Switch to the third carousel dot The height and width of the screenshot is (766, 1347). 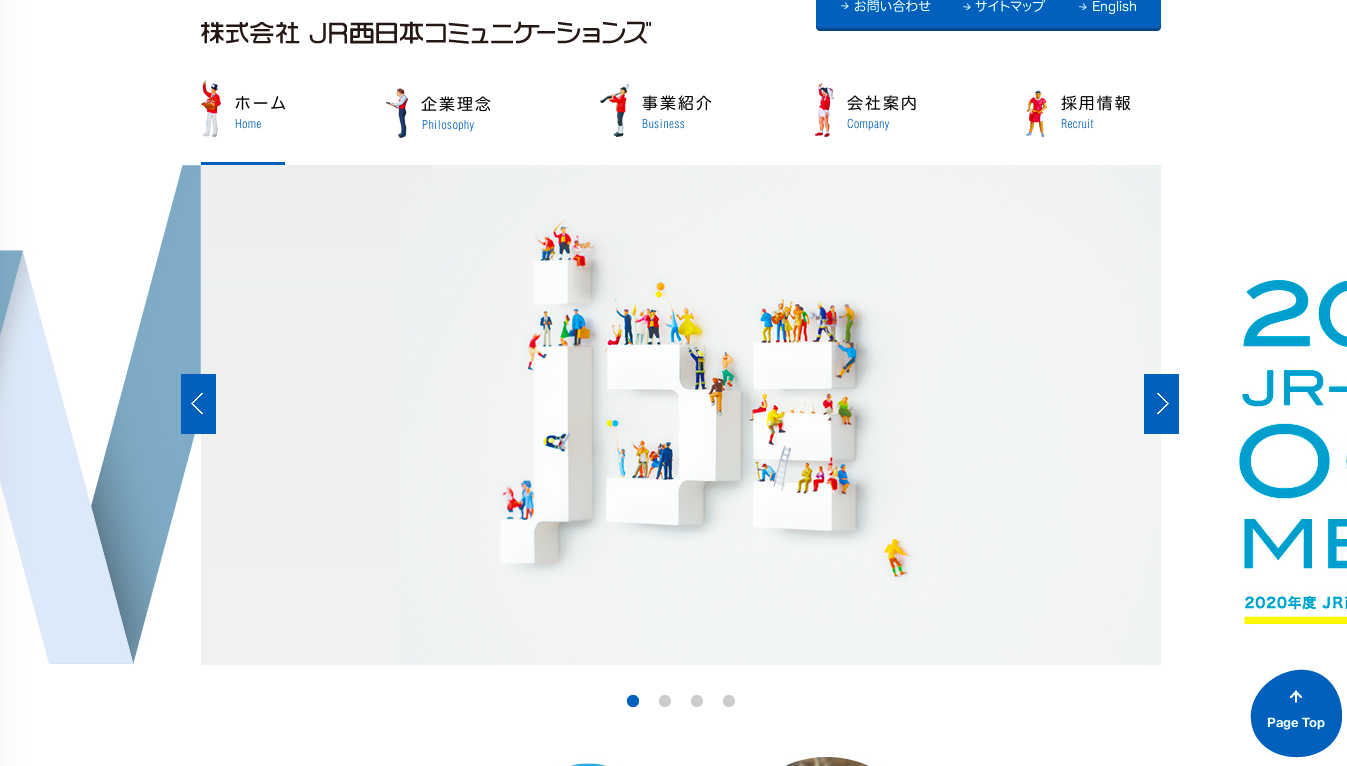pos(697,701)
